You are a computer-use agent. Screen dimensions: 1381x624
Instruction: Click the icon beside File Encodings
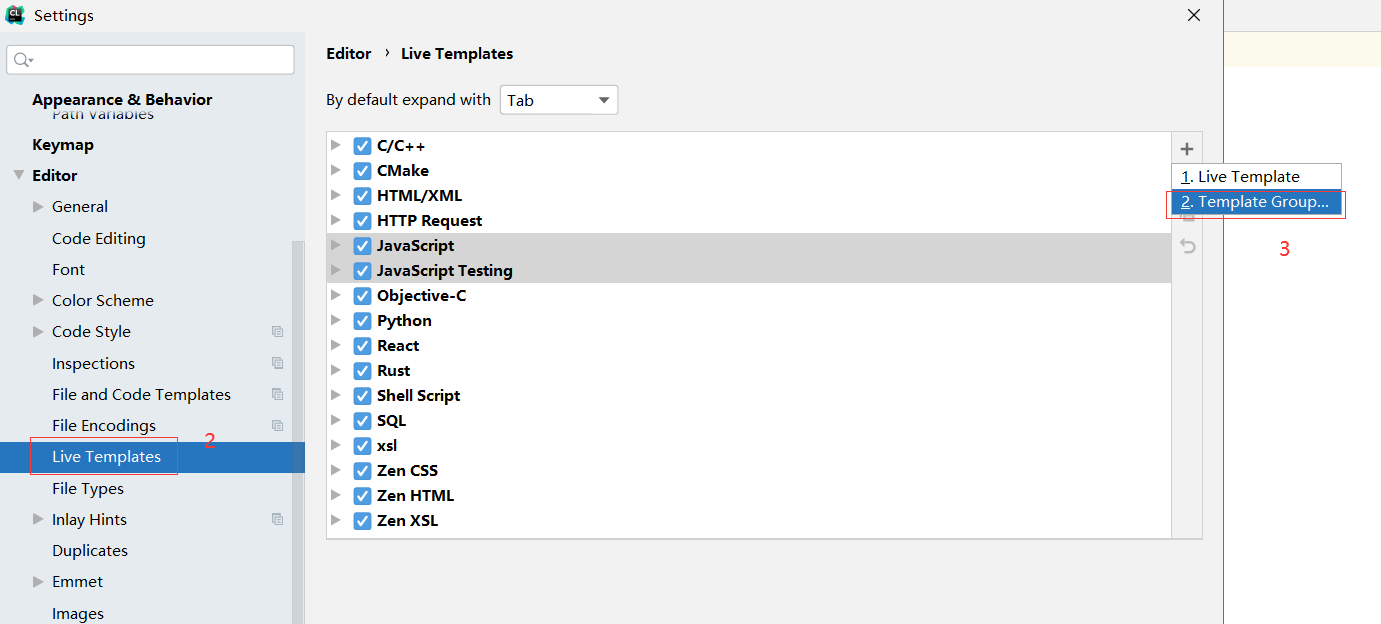coord(277,425)
